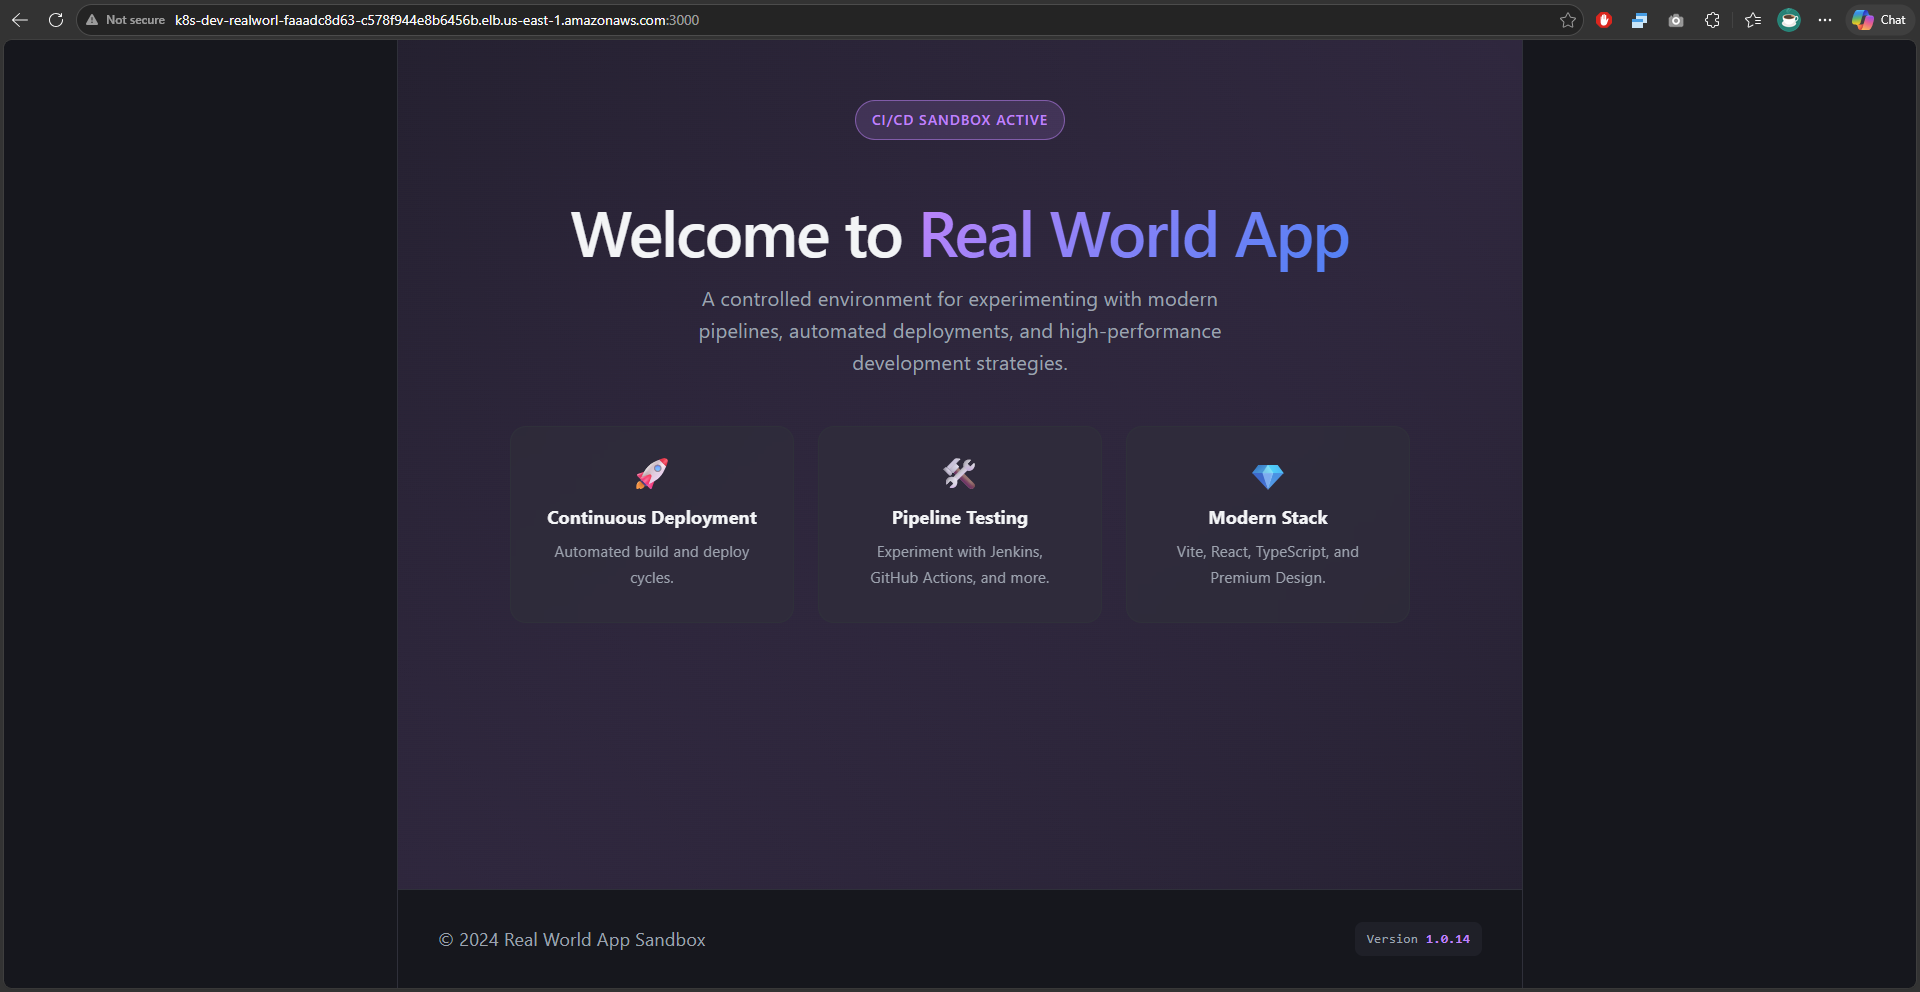Viewport: 1920px width, 992px height.
Task: Click the 'A controlled environment' description paragraph
Action: 960,331
